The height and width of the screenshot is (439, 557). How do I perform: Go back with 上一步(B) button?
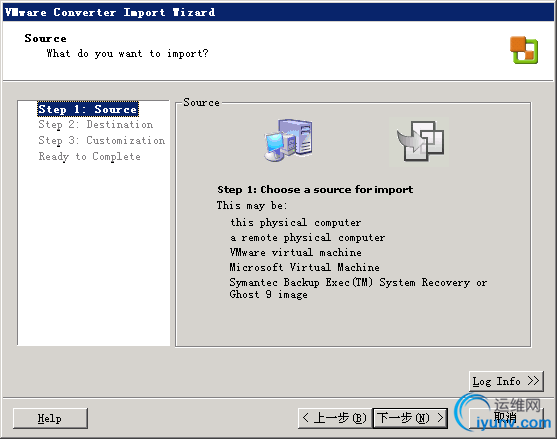coord(334,418)
